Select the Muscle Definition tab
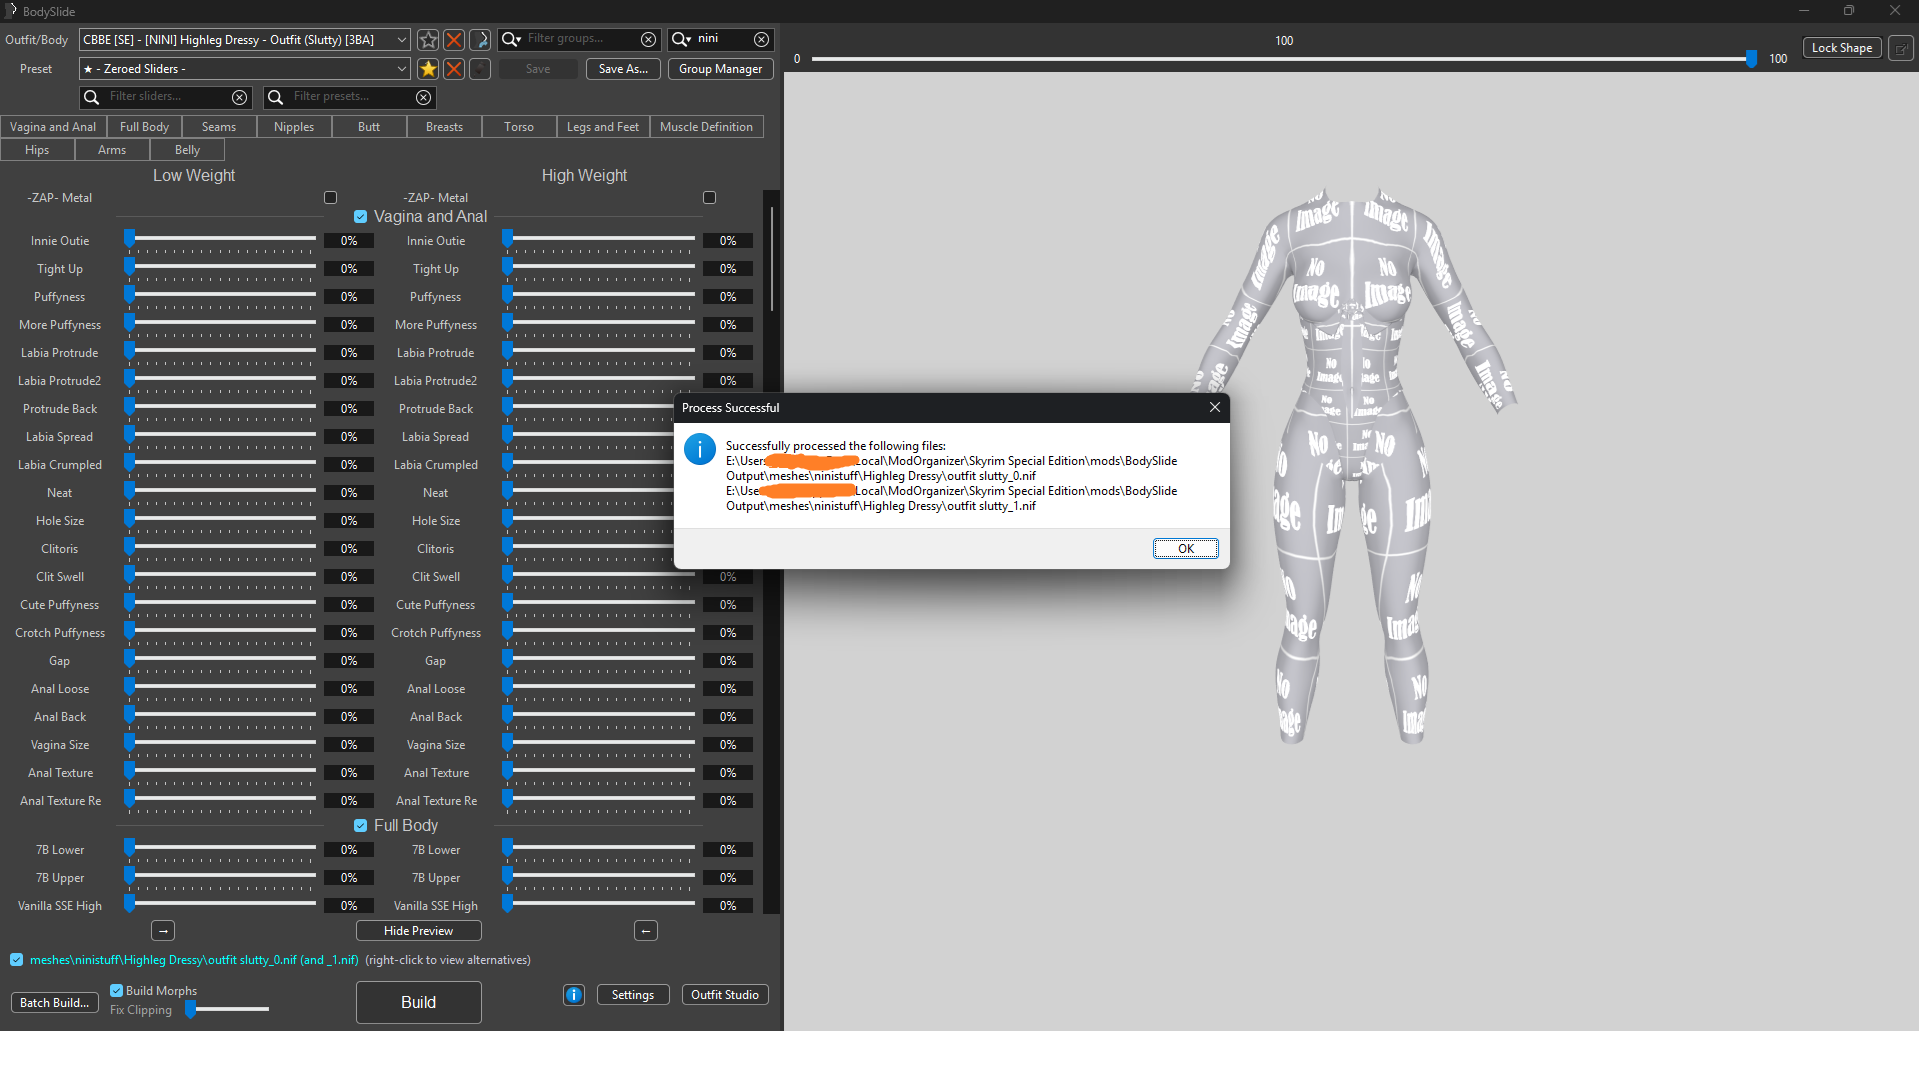The width and height of the screenshot is (1919, 1080). pos(707,127)
